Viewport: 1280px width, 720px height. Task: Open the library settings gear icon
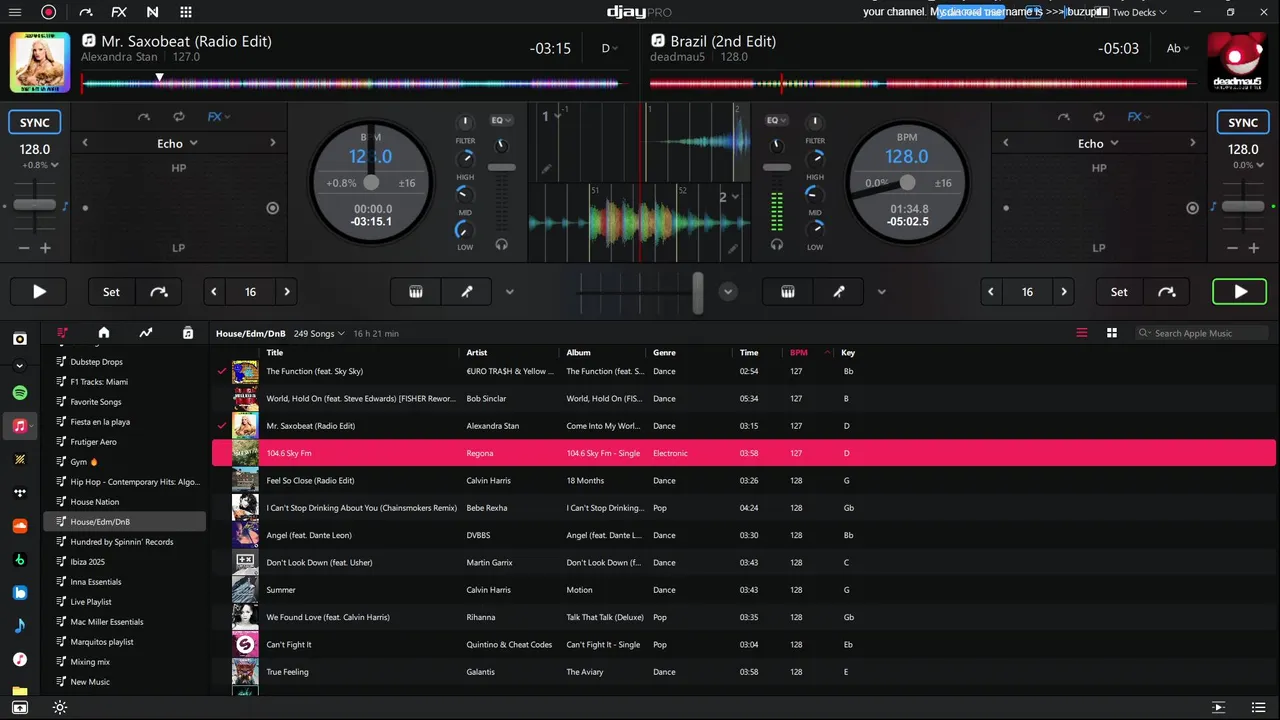pos(60,708)
